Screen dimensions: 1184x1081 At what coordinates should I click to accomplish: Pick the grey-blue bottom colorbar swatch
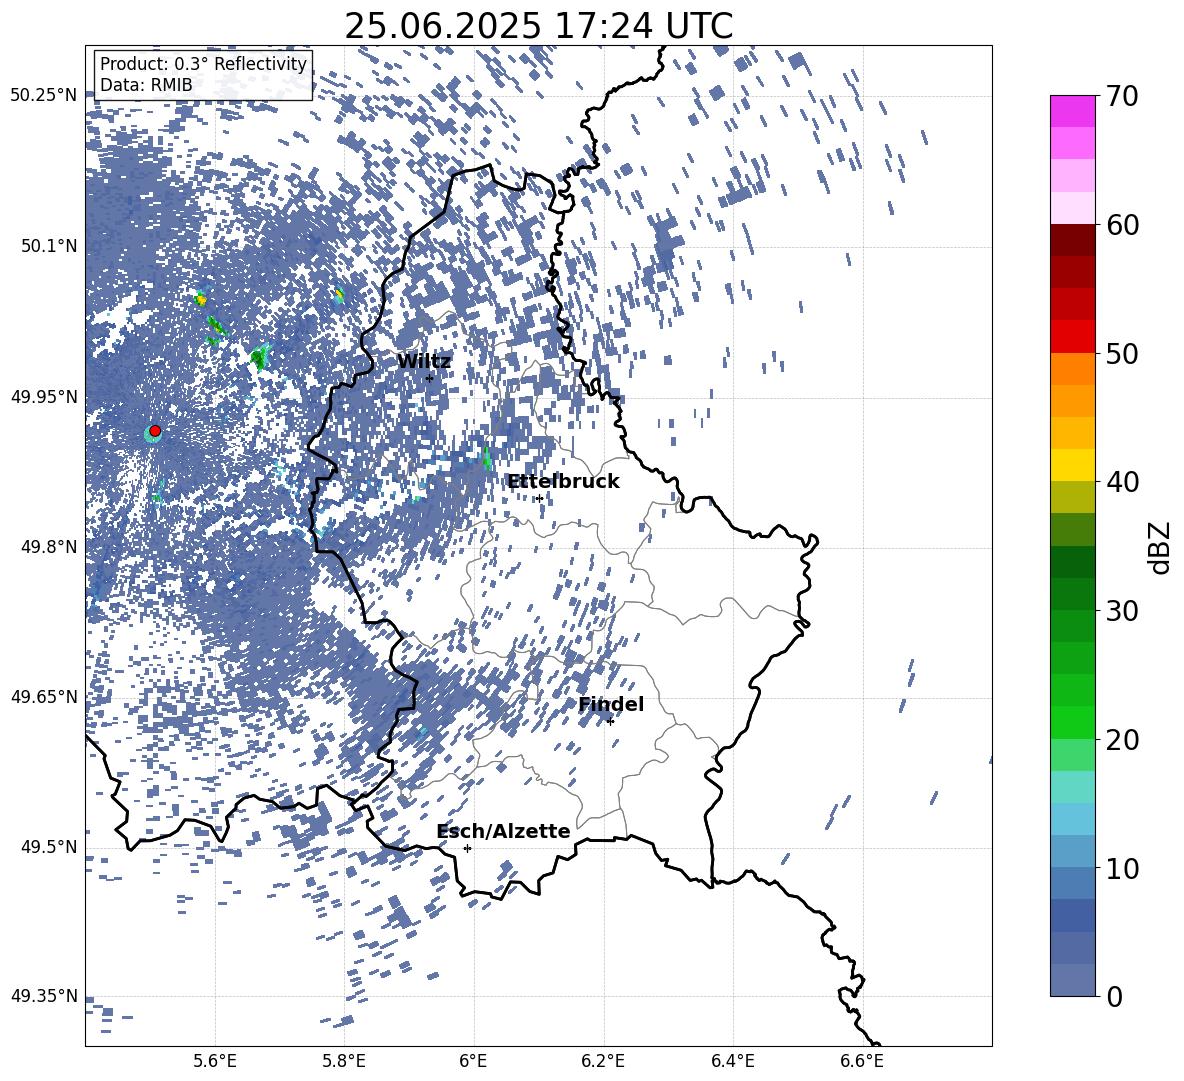(x=1072, y=981)
